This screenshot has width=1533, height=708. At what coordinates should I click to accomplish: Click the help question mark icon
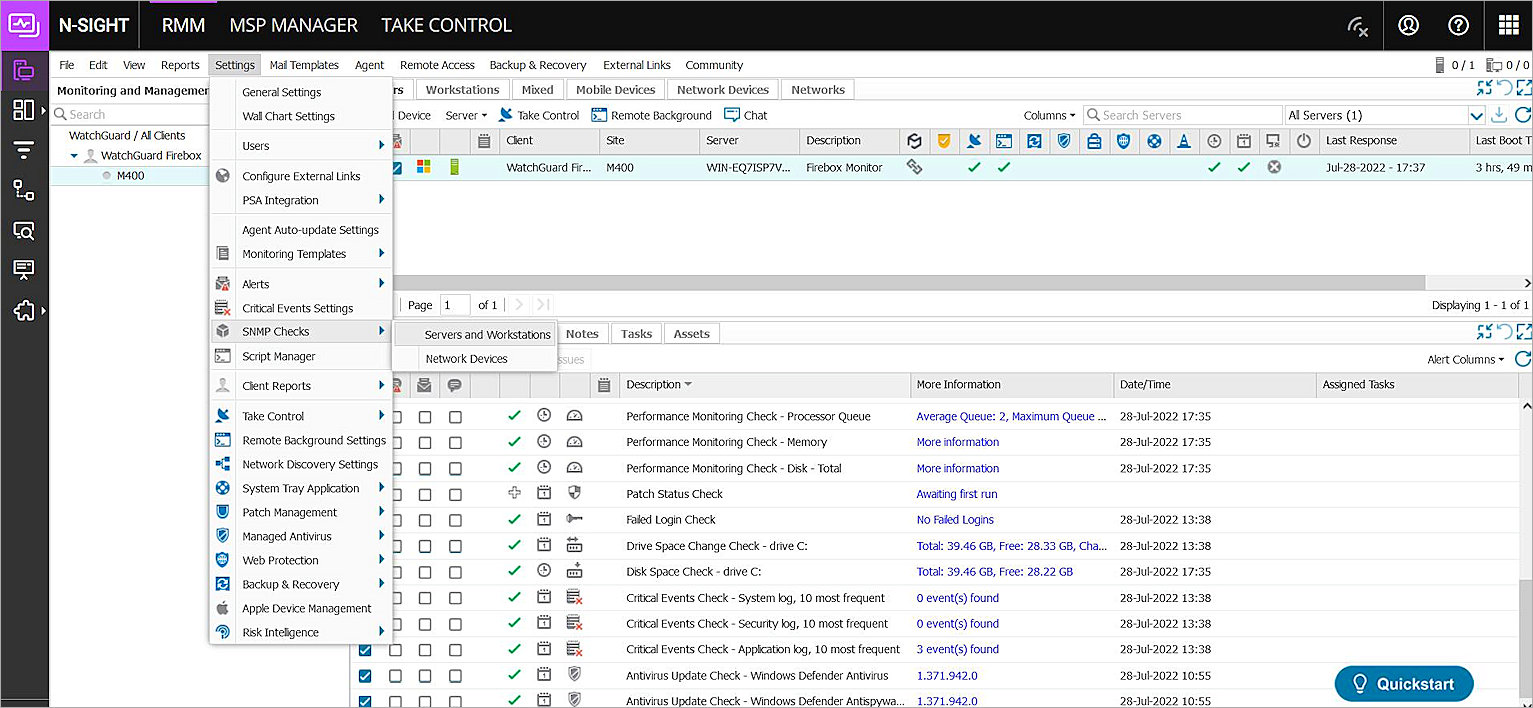(x=1458, y=25)
